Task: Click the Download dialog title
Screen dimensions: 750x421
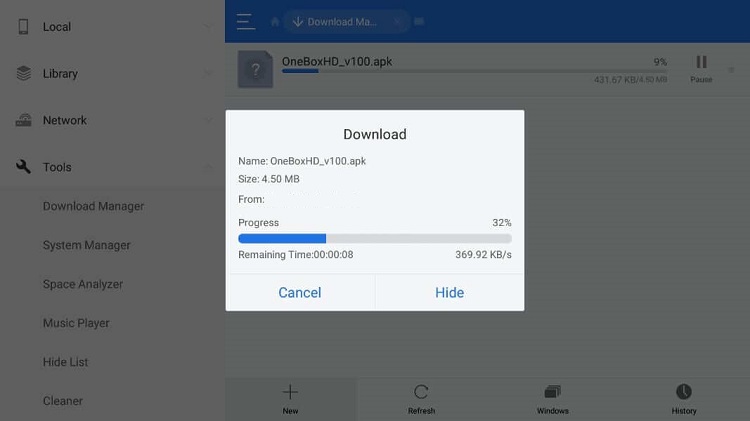Action: pos(375,134)
